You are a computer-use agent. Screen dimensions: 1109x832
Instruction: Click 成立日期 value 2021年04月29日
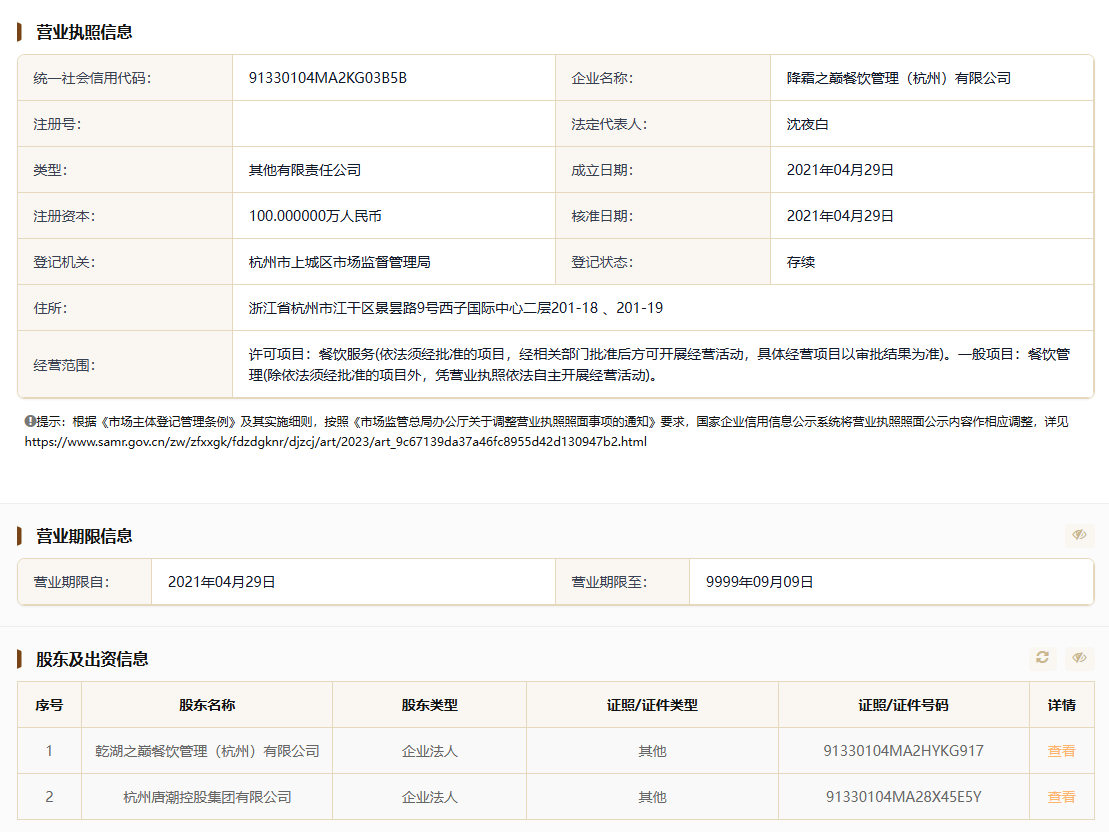click(x=840, y=170)
